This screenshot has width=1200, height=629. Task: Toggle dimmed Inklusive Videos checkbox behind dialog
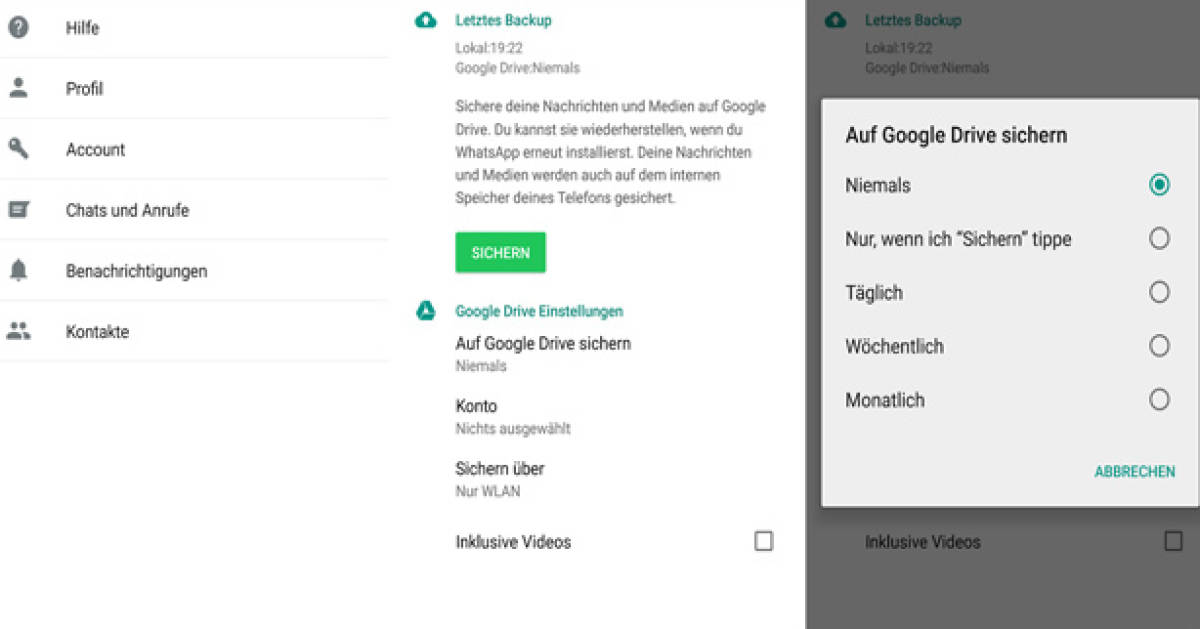pos(1174,541)
